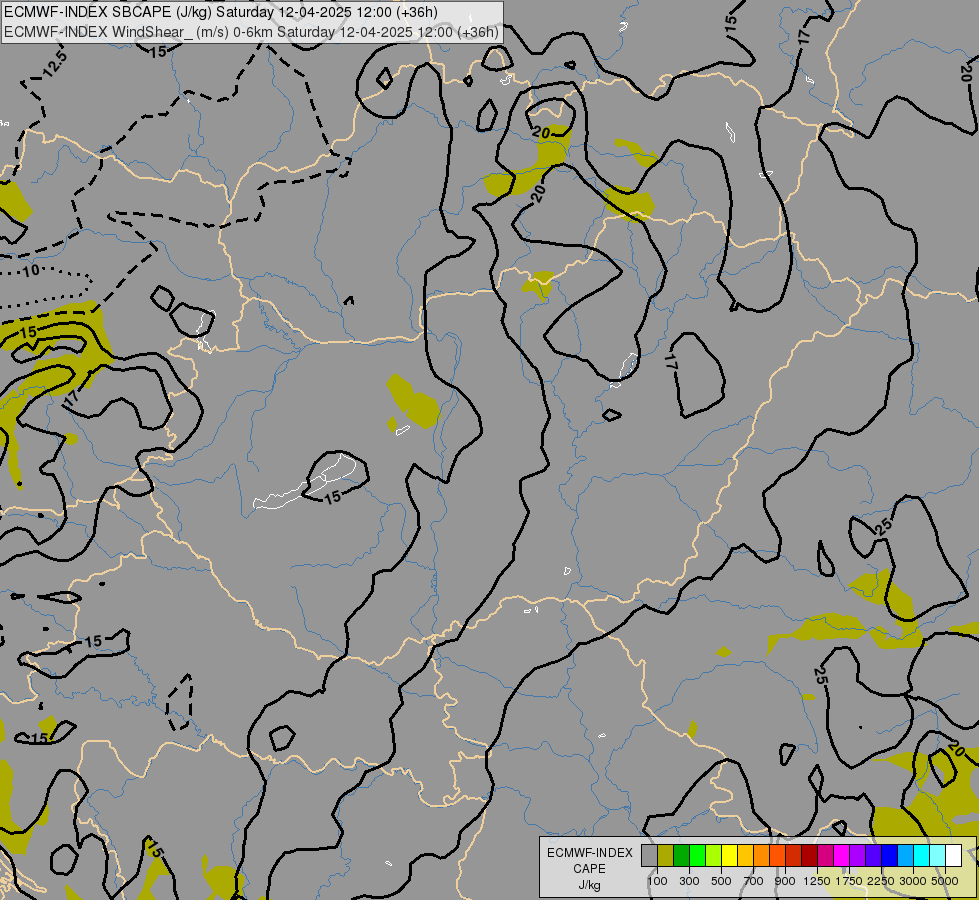Click the legend value 900
The height and width of the screenshot is (900, 979).
(x=785, y=881)
